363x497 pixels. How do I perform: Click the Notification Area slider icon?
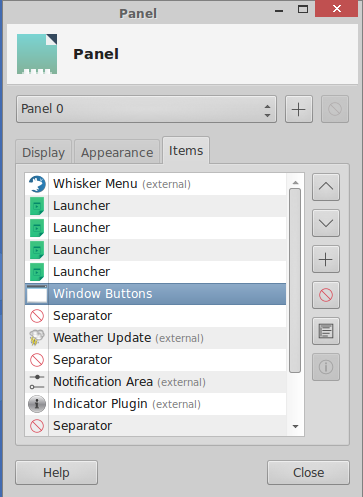coord(37,382)
